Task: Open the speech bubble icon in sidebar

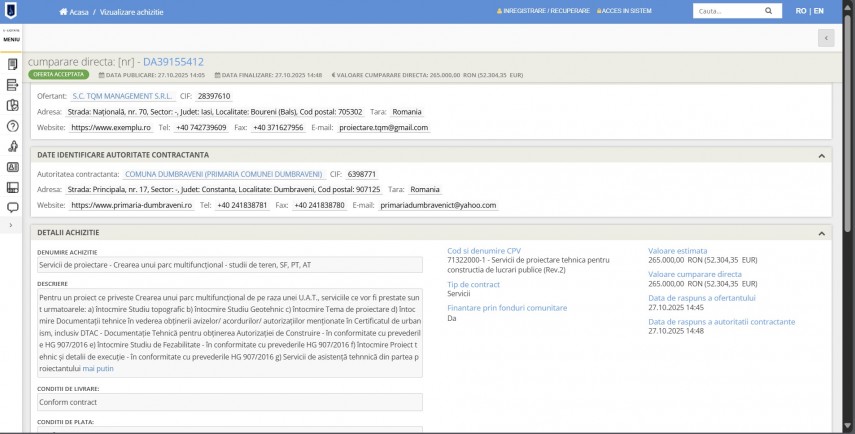Action: 13,208
